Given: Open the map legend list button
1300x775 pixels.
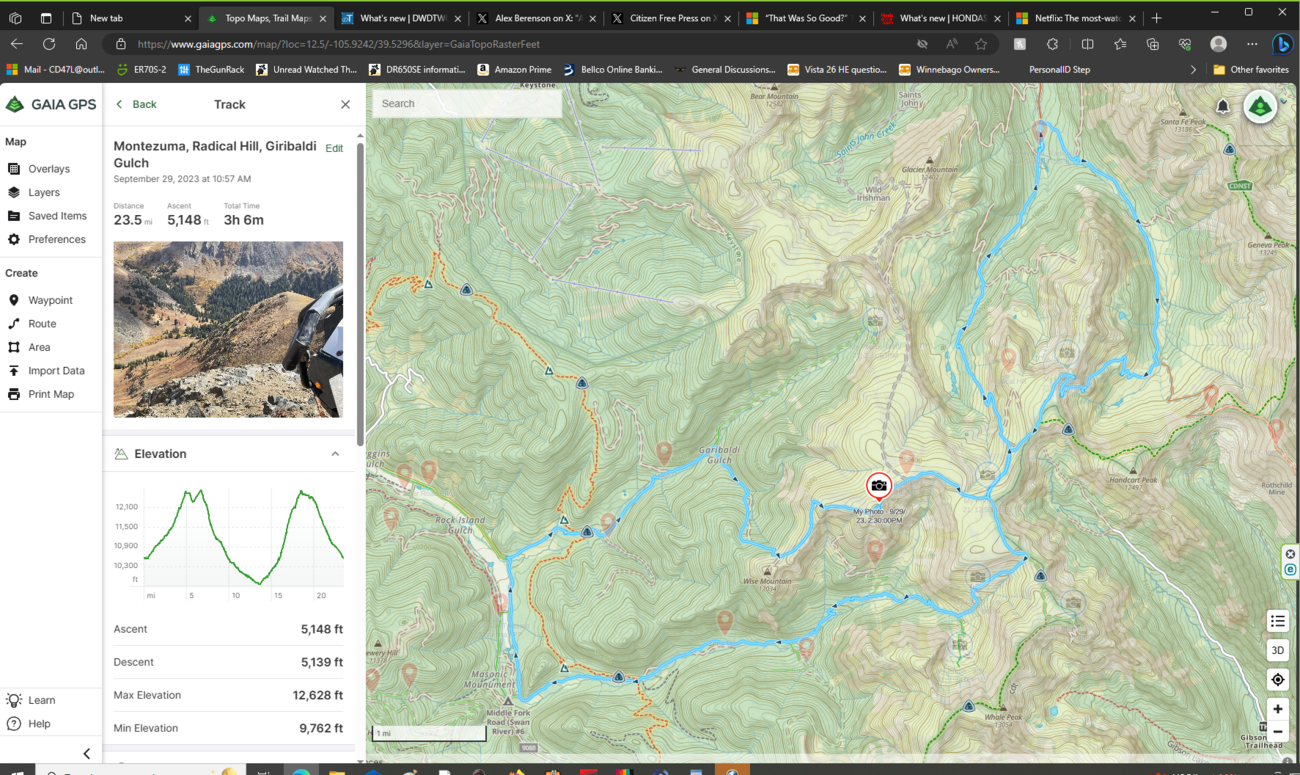Looking at the screenshot, I should pyautogui.click(x=1277, y=621).
